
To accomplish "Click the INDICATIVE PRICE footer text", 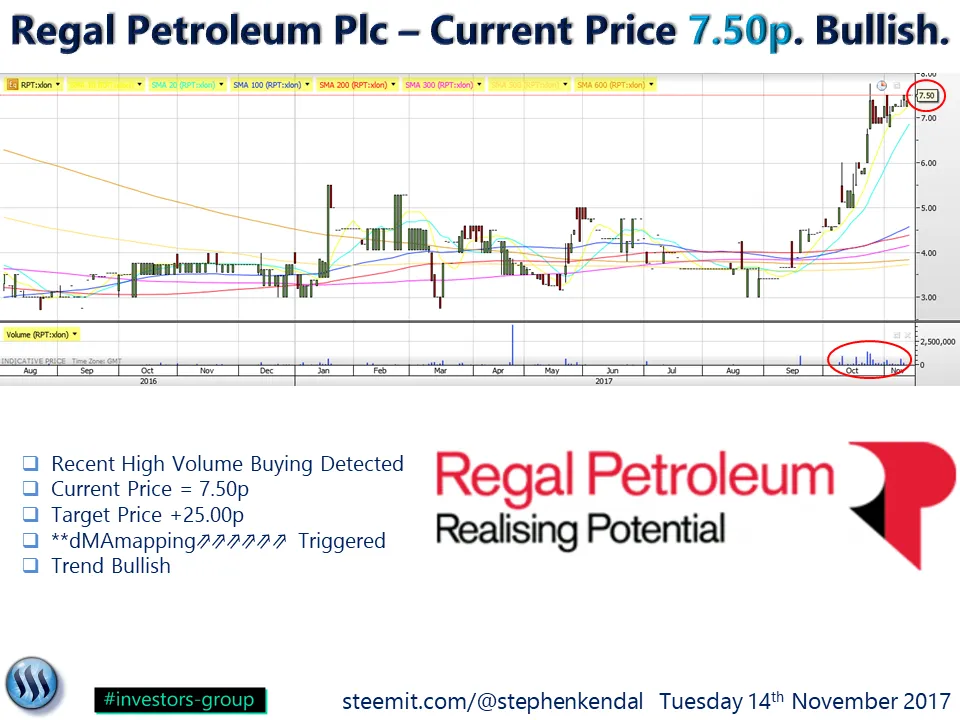I will click(x=33, y=361).
